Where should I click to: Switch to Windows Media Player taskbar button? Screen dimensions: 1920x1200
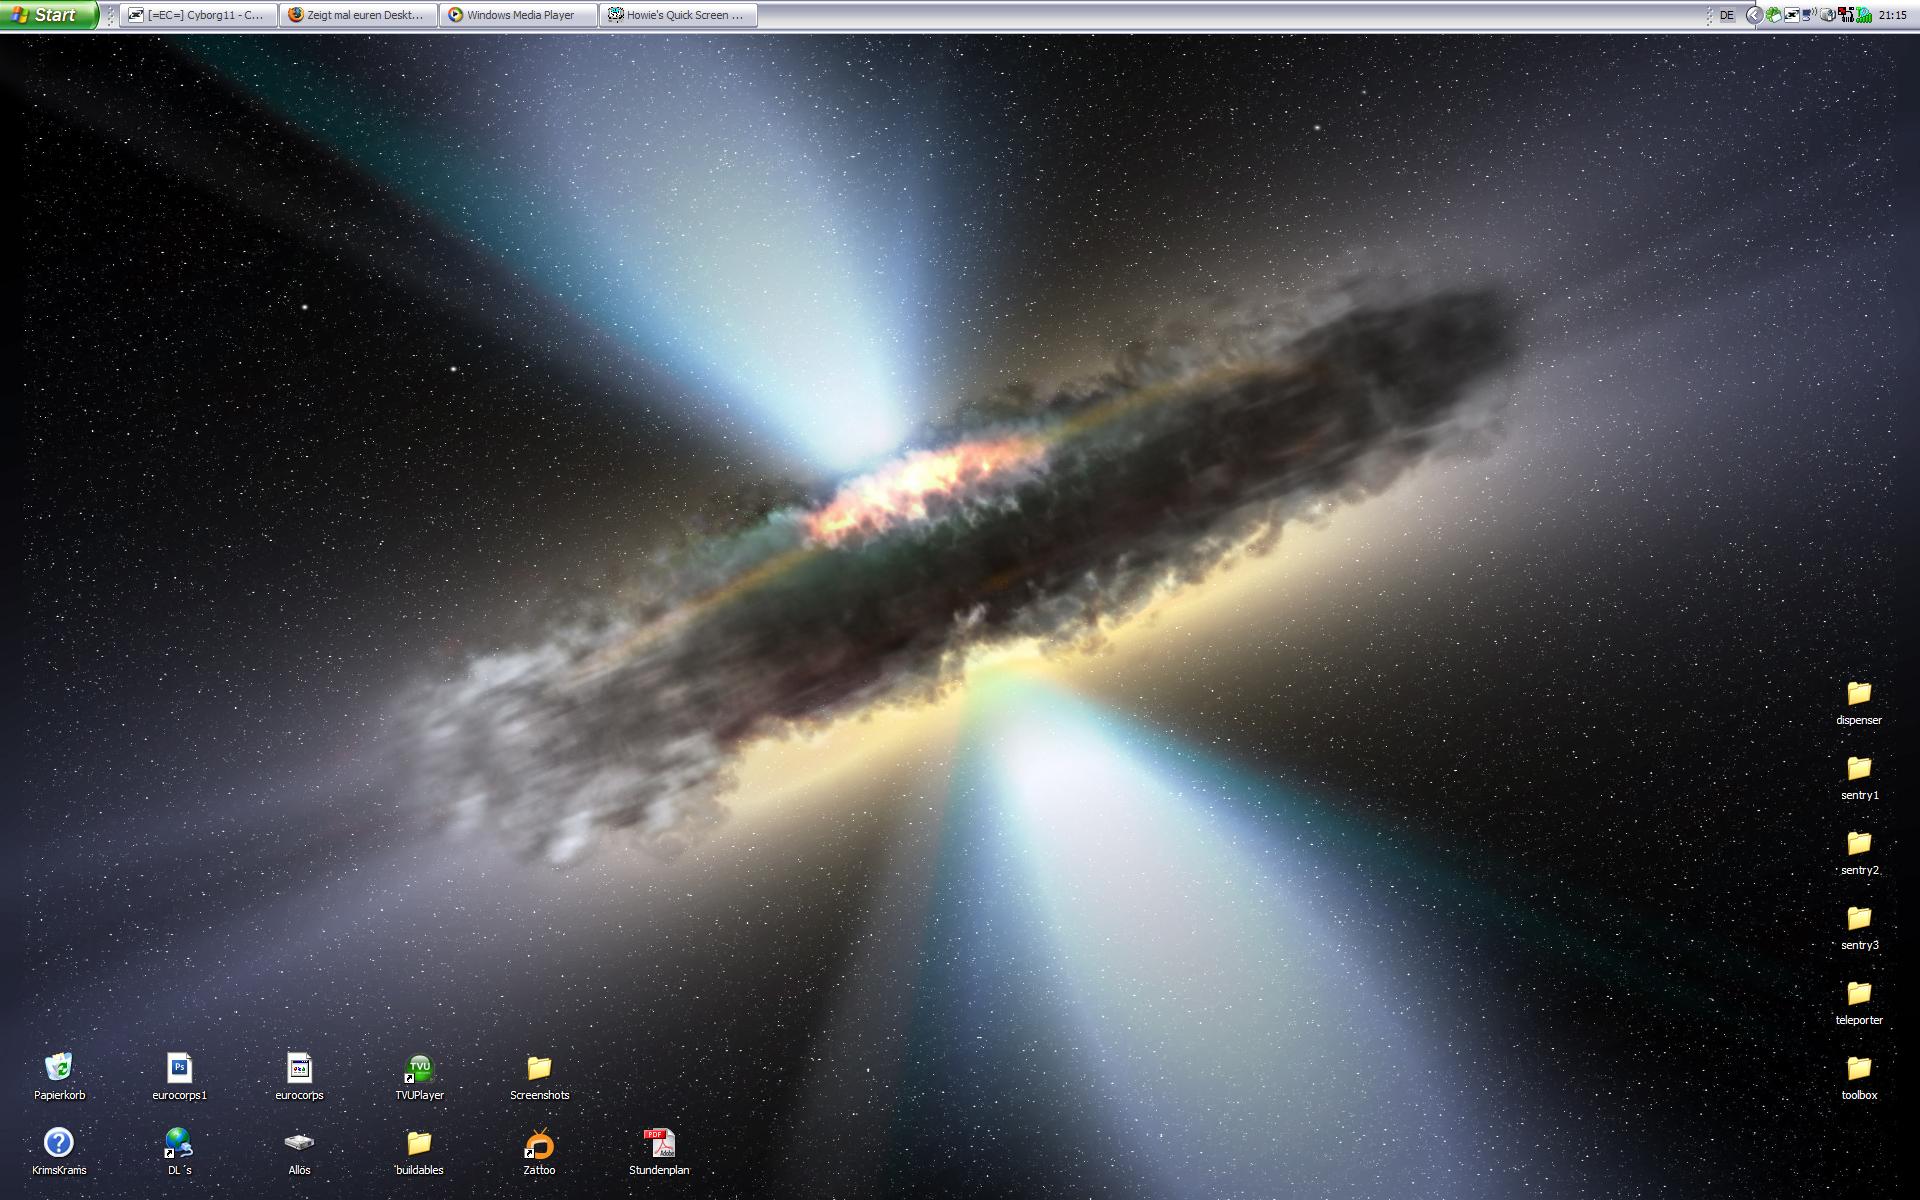519,15
